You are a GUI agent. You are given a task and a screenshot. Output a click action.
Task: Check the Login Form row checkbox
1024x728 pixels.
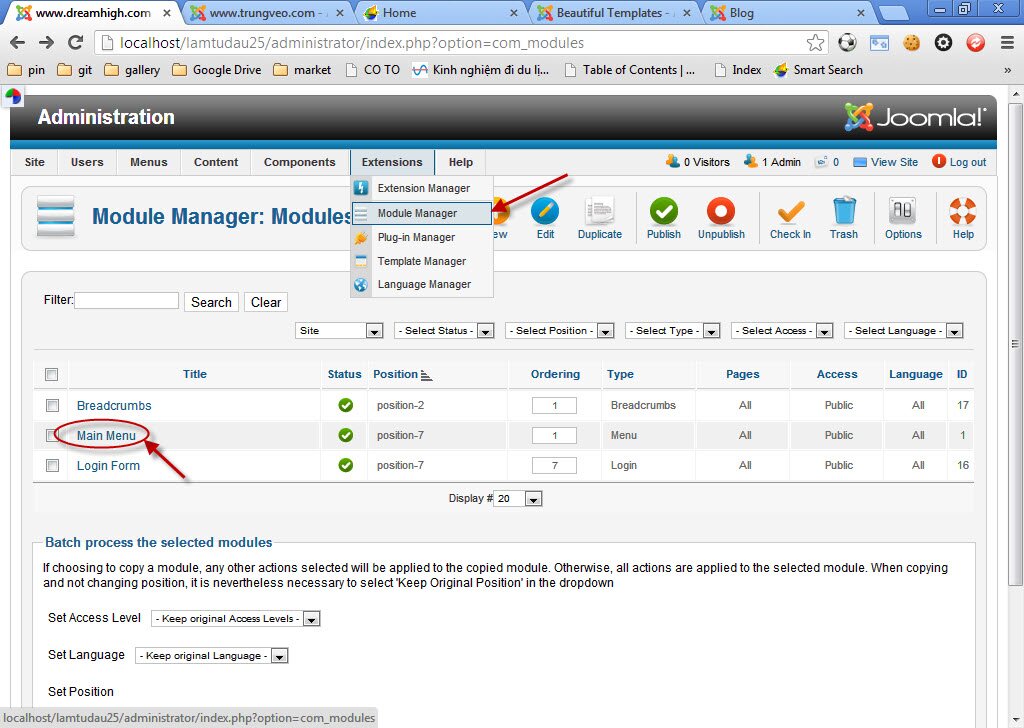tap(52, 465)
